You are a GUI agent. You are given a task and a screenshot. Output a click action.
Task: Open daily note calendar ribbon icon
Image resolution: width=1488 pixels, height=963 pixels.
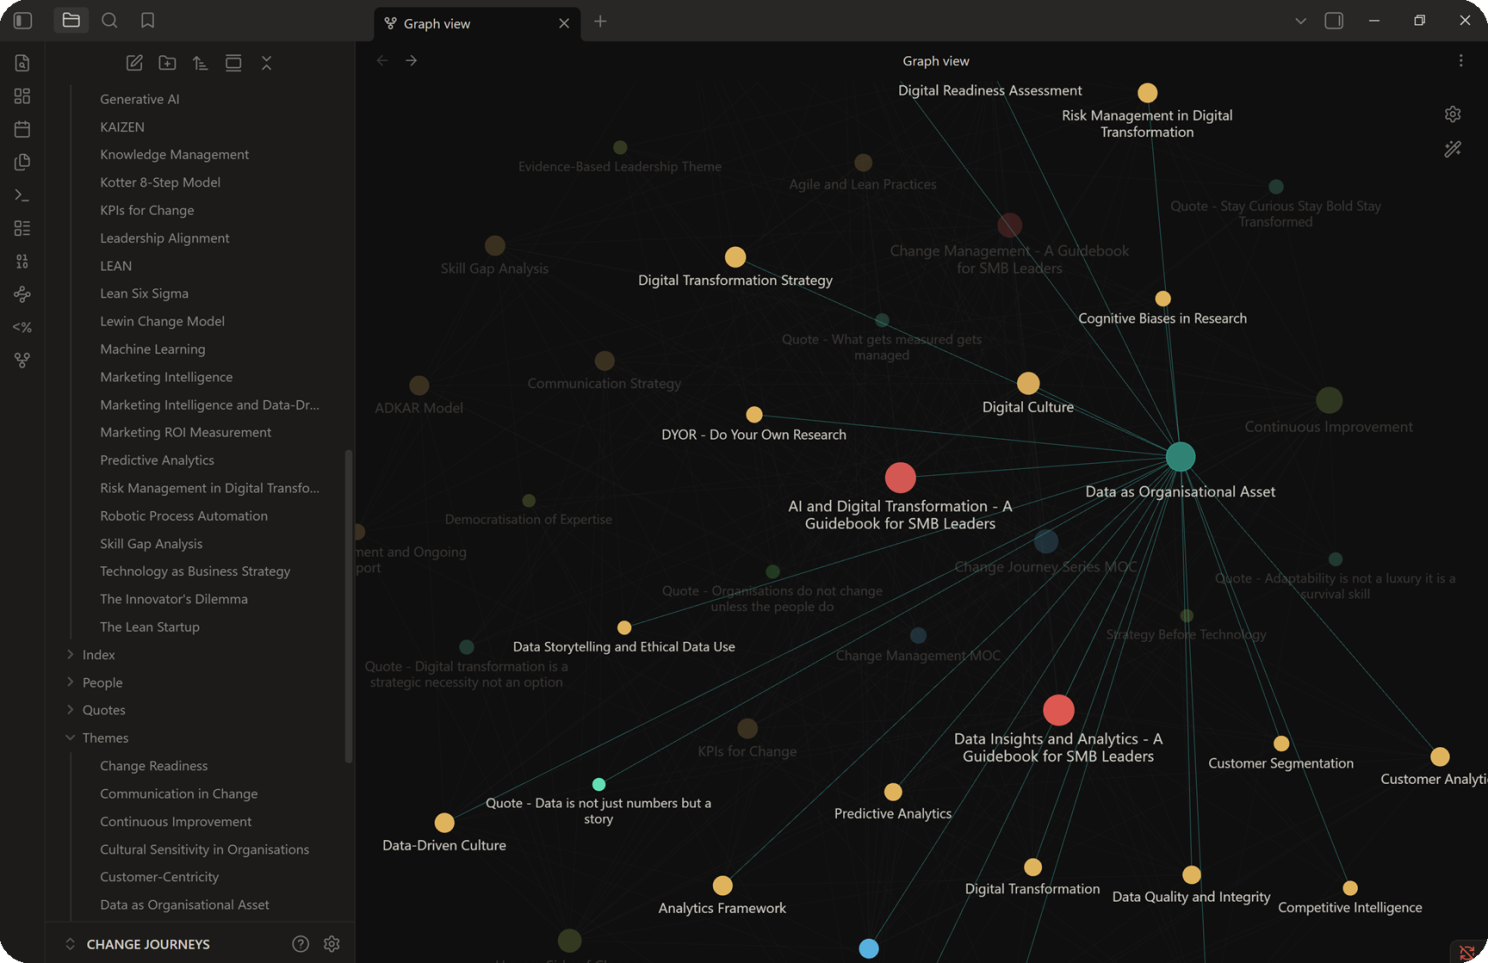(x=22, y=129)
